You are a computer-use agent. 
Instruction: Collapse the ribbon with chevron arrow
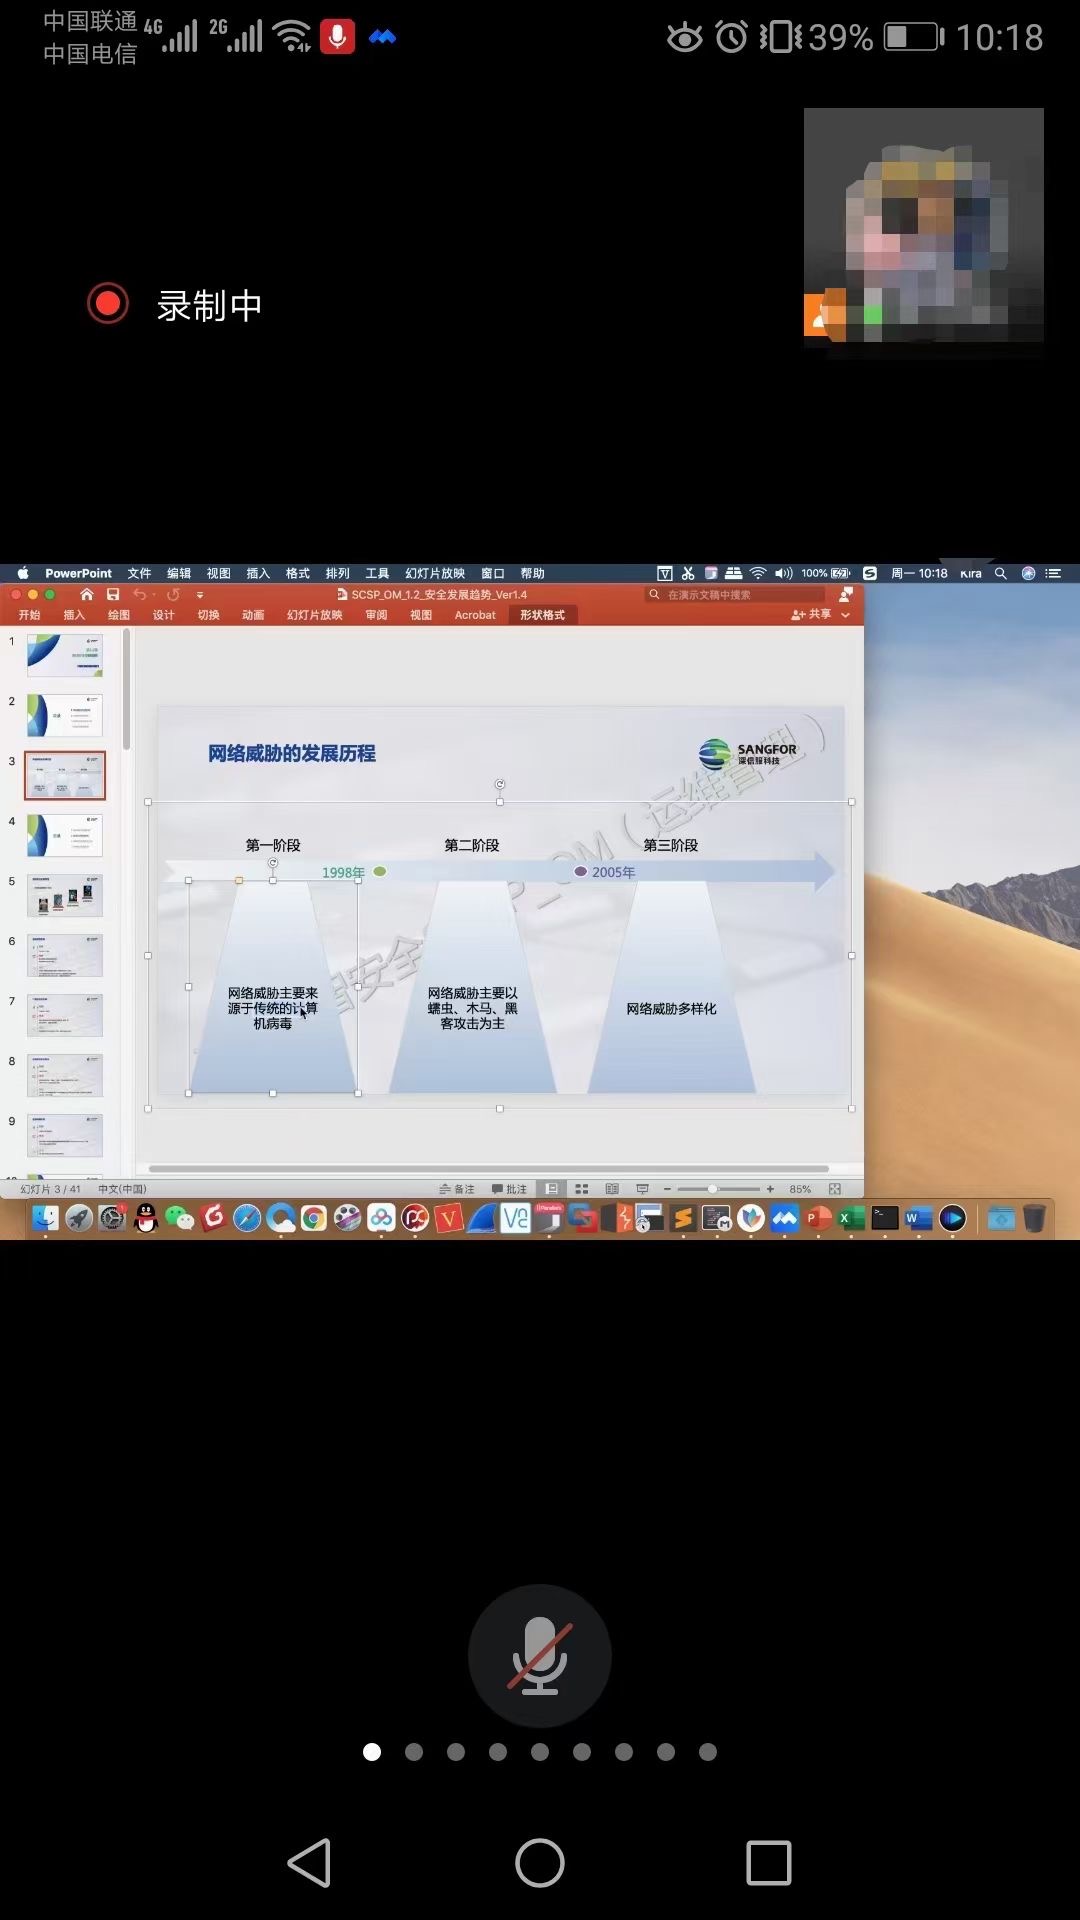pyautogui.click(x=846, y=615)
